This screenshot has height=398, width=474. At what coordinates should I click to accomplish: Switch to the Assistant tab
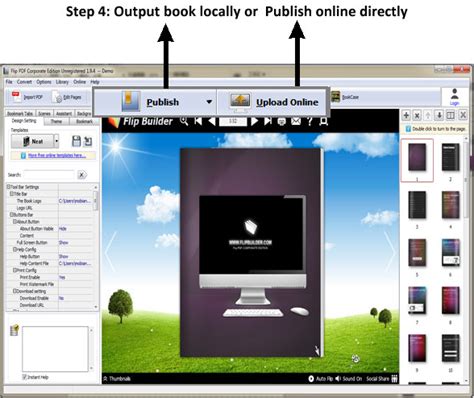tap(64, 114)
